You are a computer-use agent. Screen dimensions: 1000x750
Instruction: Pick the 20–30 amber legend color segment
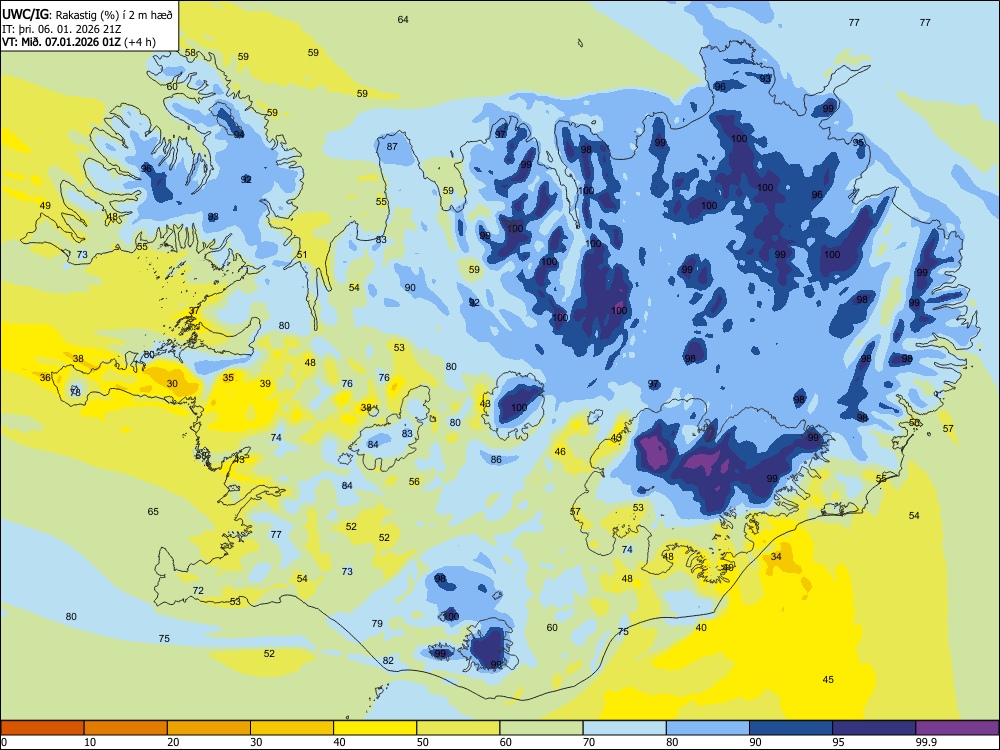(x=209, y=728)
